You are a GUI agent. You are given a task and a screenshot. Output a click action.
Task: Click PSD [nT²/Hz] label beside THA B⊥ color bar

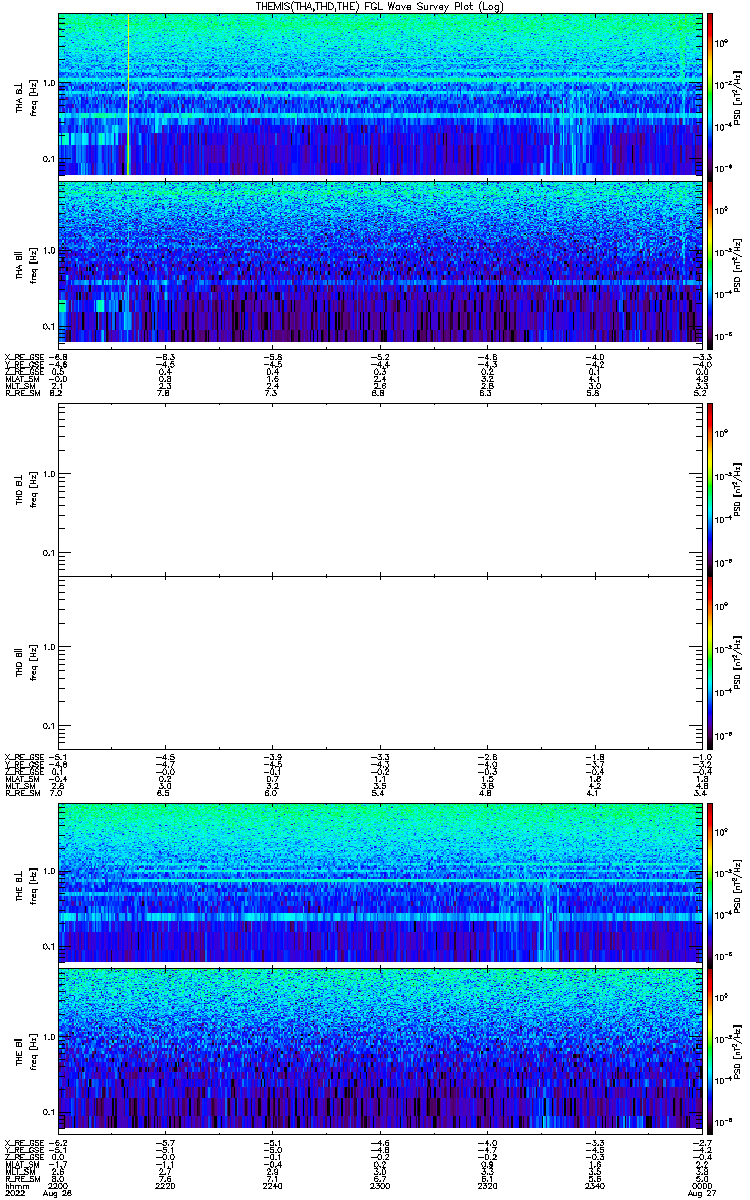click(x=738, y=95)
